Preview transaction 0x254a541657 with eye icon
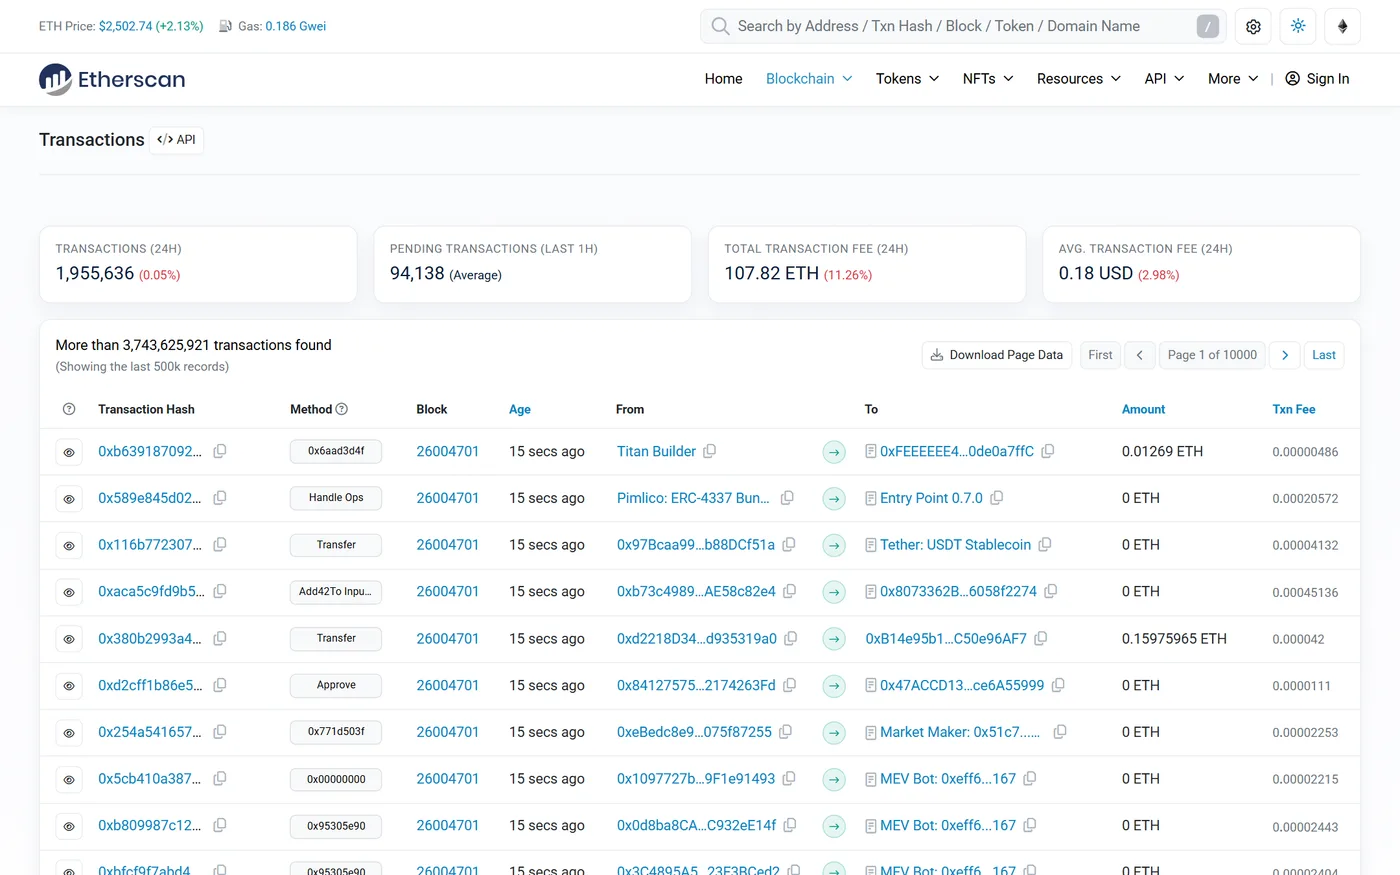Screen dimensions: 1400x875 pyautogui.click(x=69, y=733)
